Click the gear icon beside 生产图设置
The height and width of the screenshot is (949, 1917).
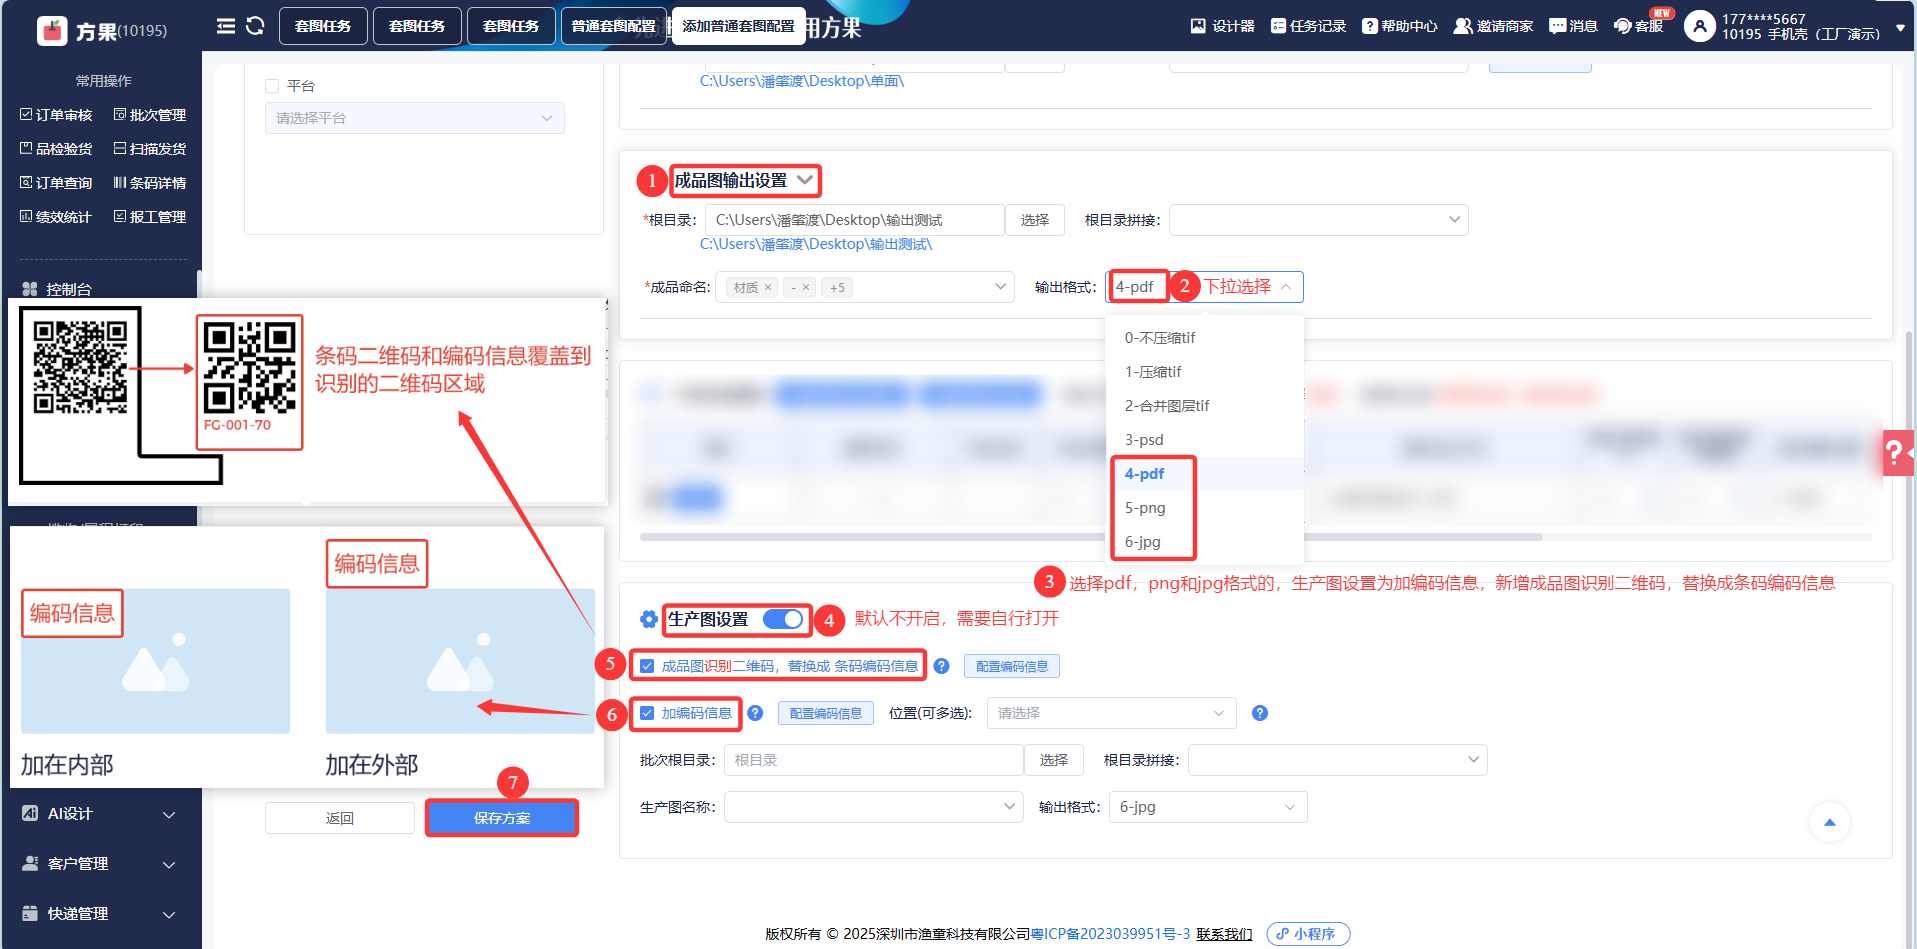pos(649,619)
